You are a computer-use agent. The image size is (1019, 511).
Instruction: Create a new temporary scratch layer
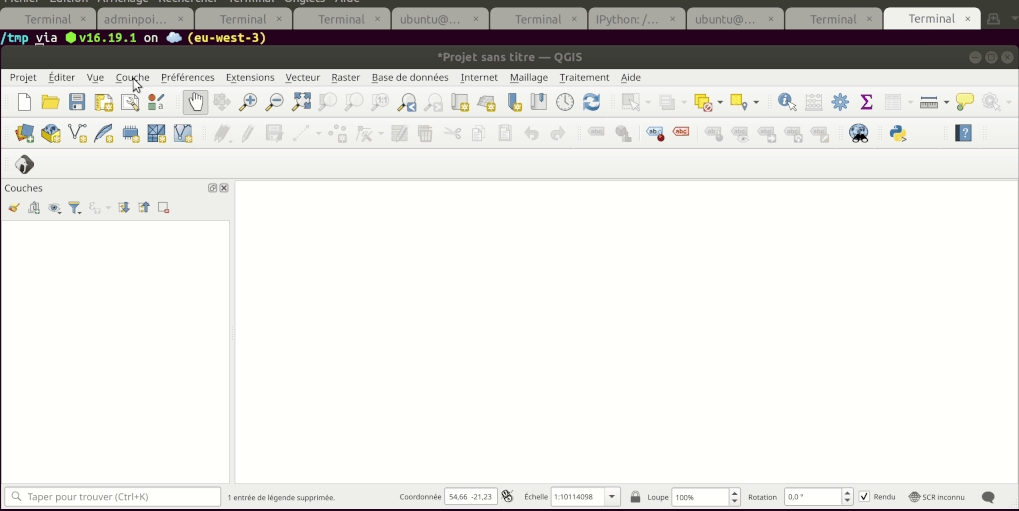(131, 133)
